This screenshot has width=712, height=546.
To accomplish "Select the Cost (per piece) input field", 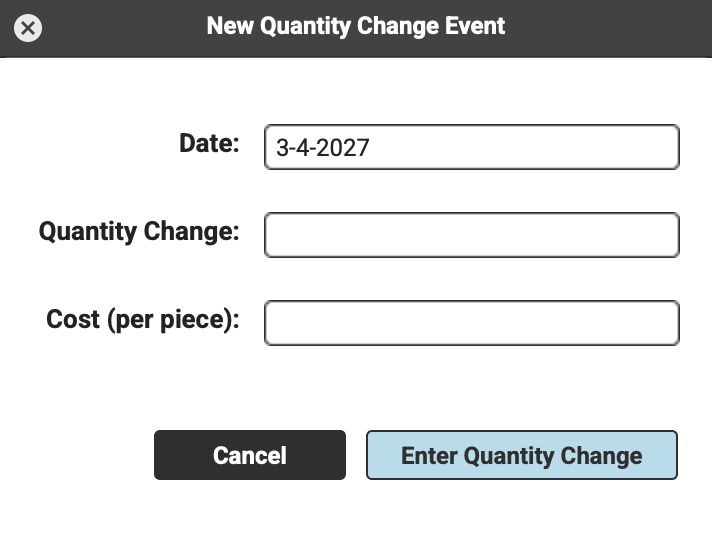I will click(x=471, y=323).
